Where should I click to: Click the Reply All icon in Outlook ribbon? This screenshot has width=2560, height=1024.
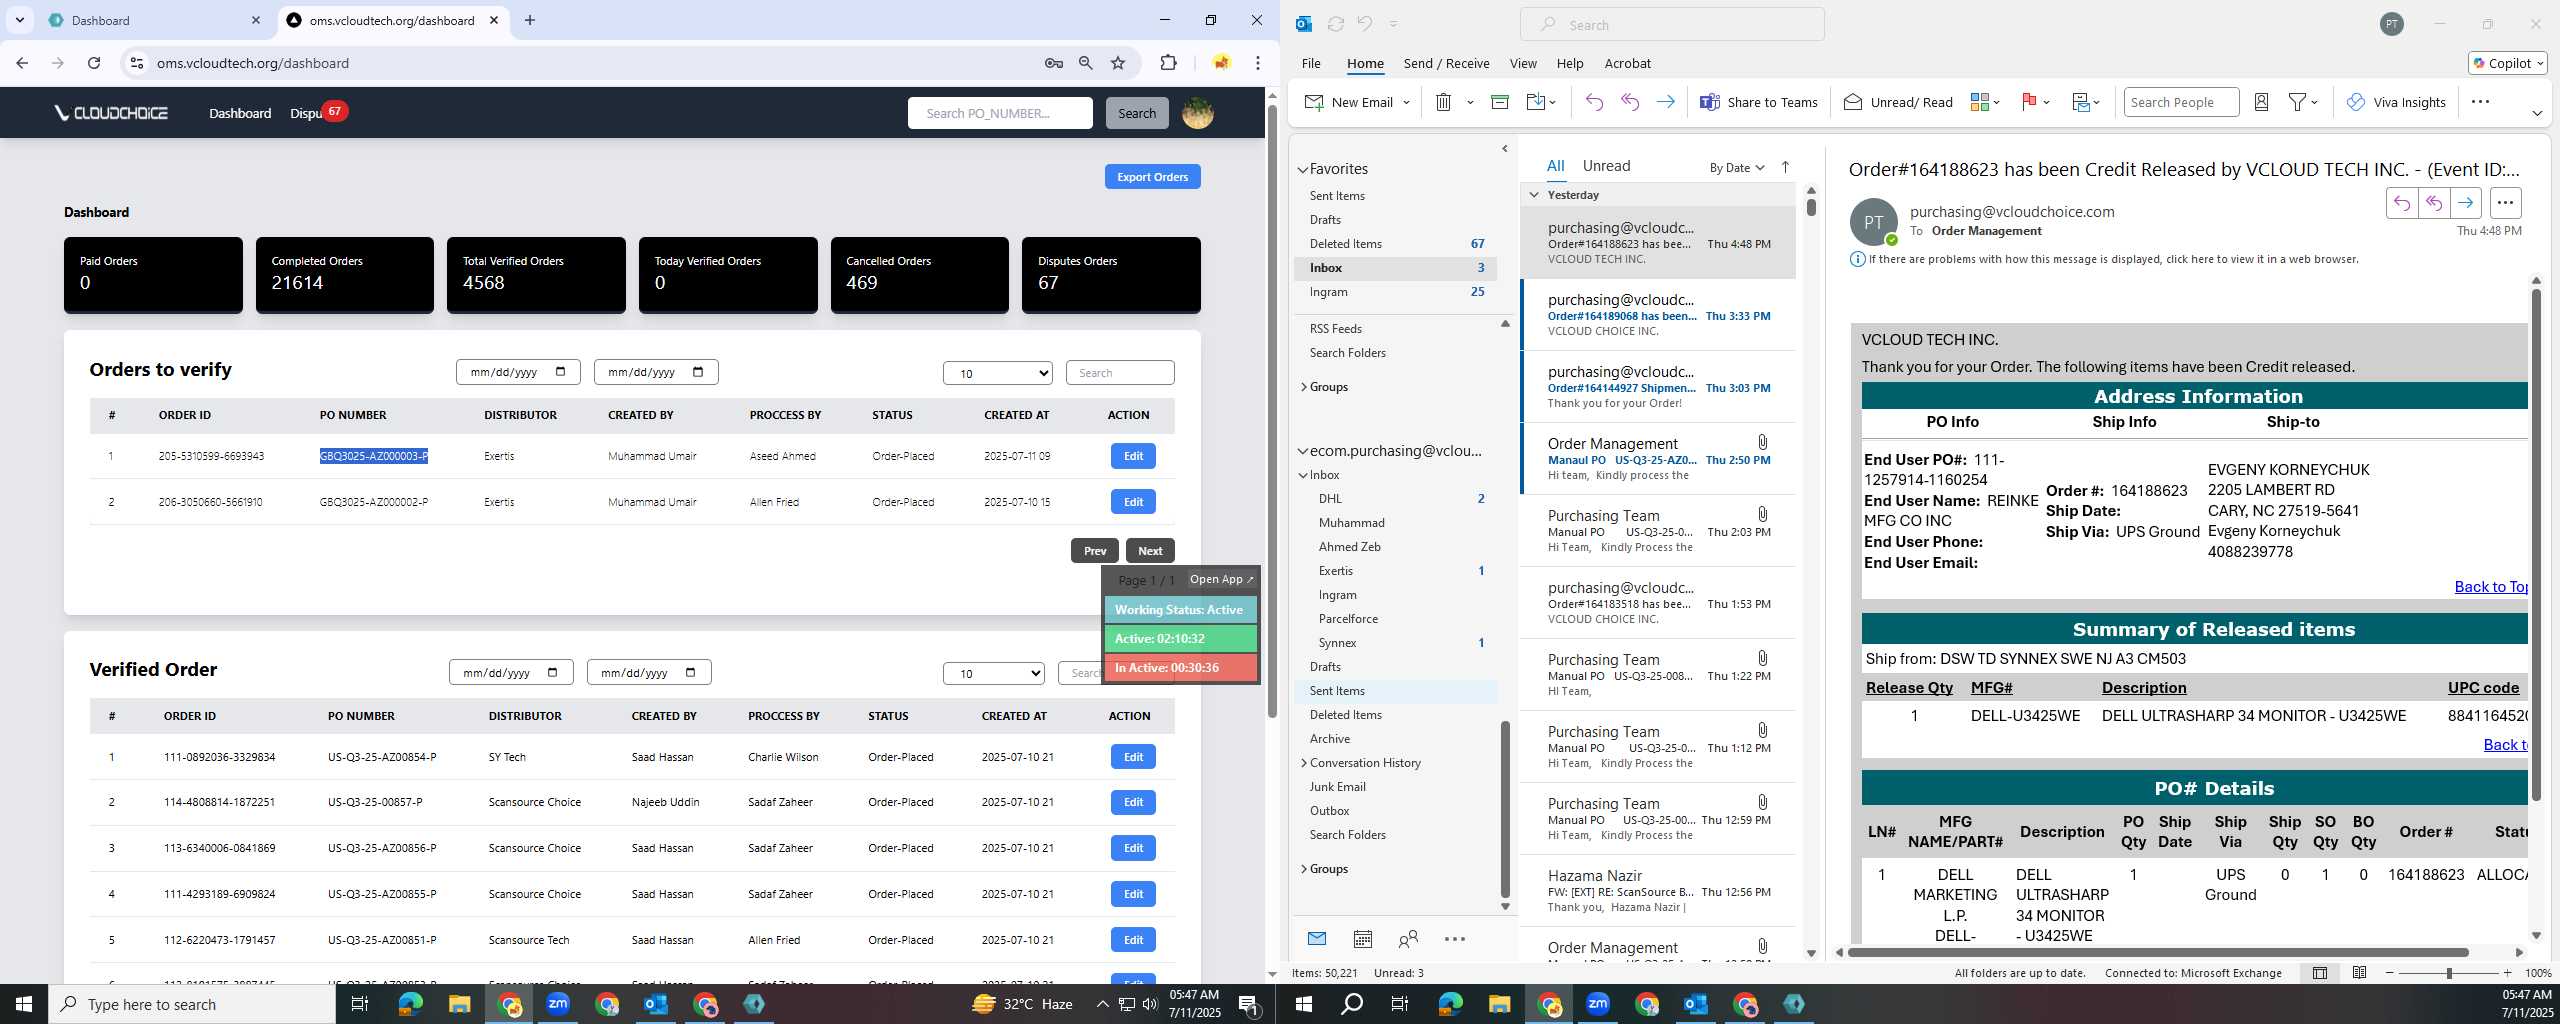click(x=1630, y=102)
